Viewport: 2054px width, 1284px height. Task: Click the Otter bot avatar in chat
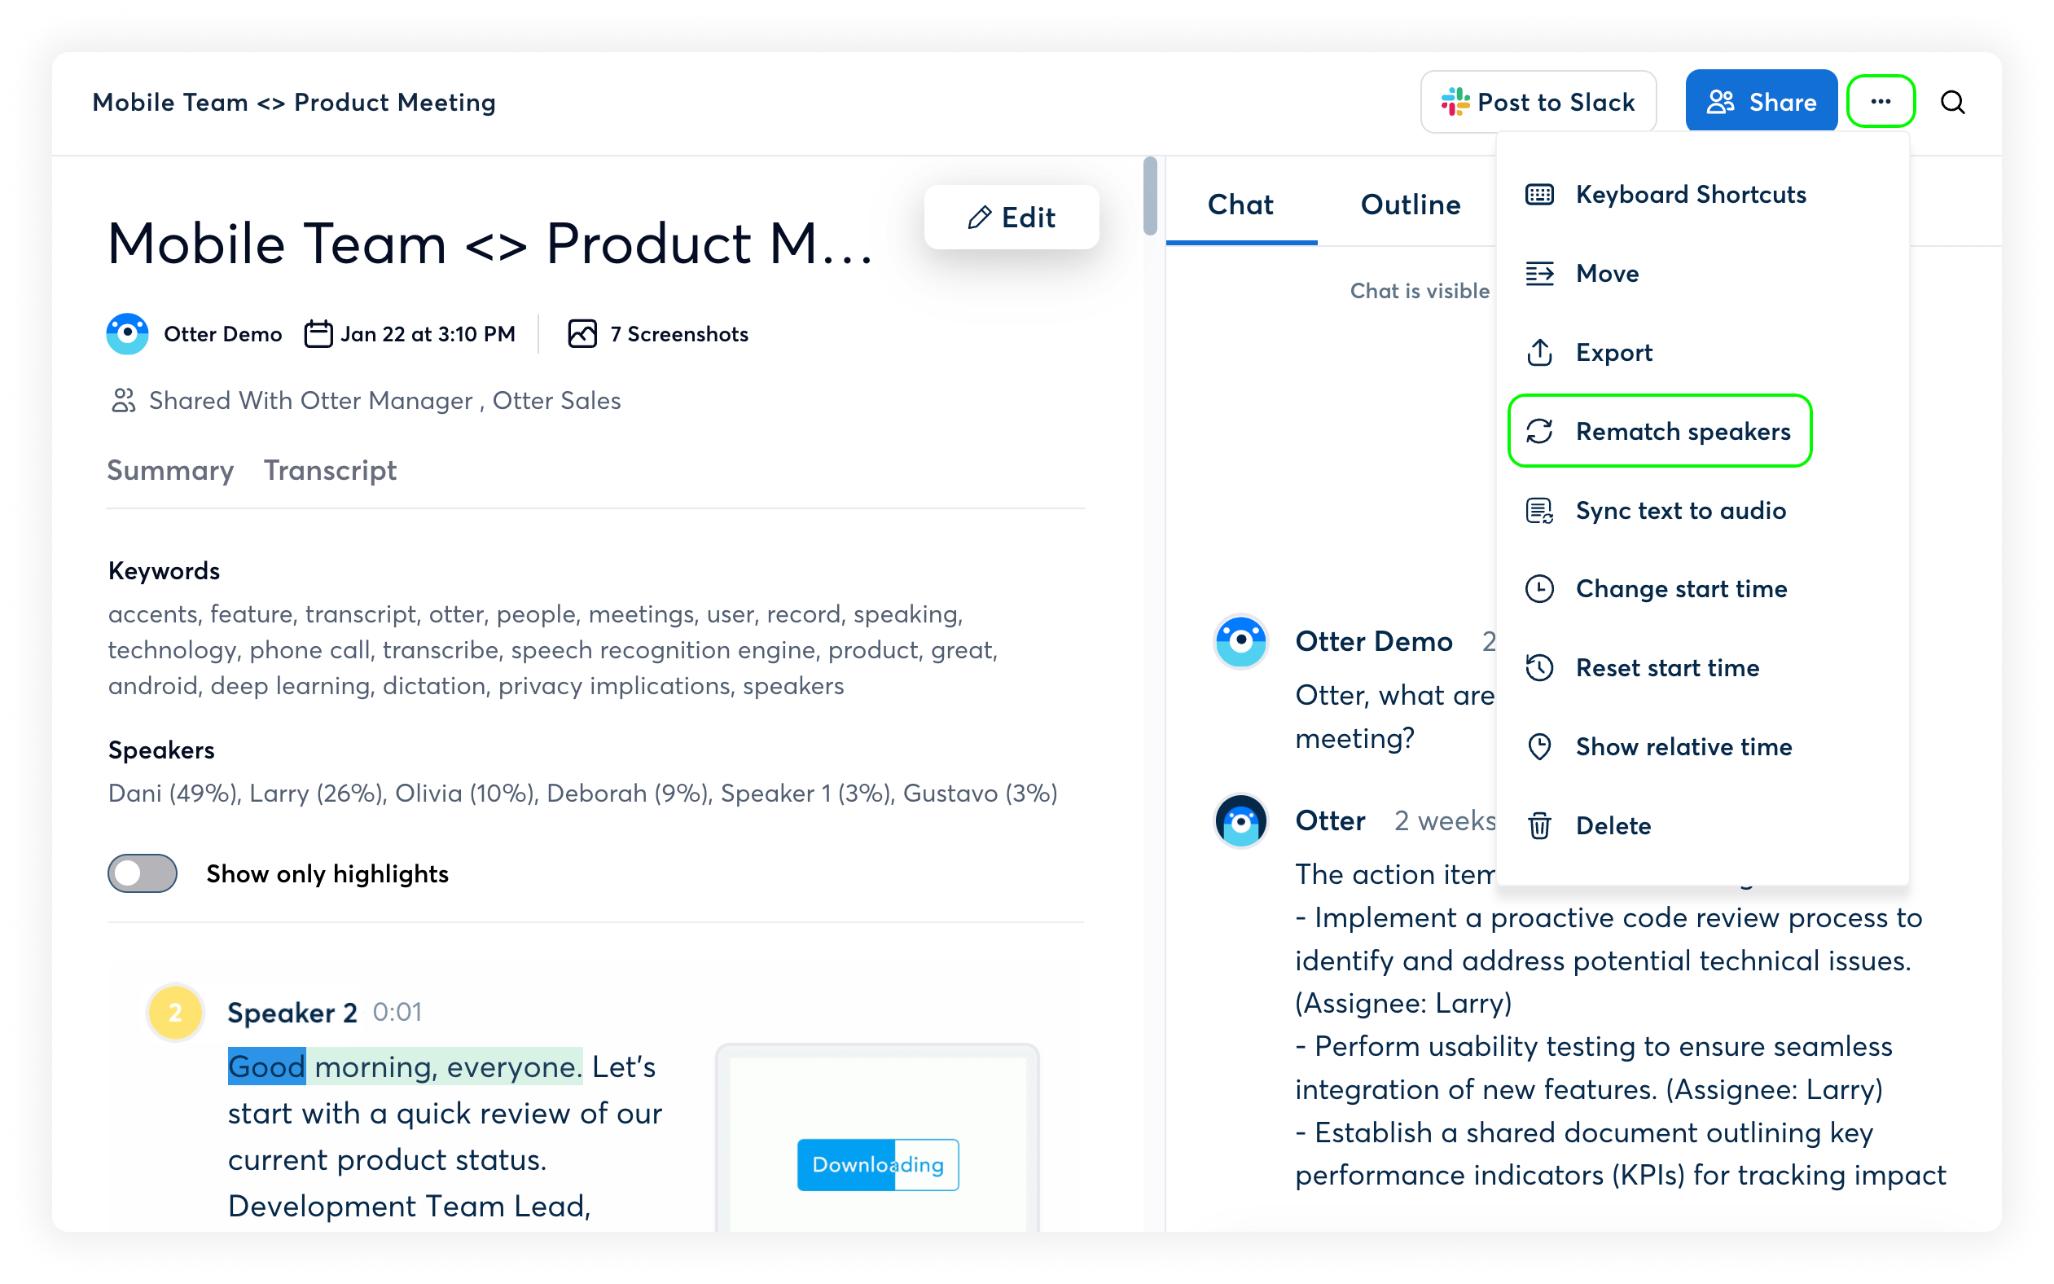[x=1241, y=821]
